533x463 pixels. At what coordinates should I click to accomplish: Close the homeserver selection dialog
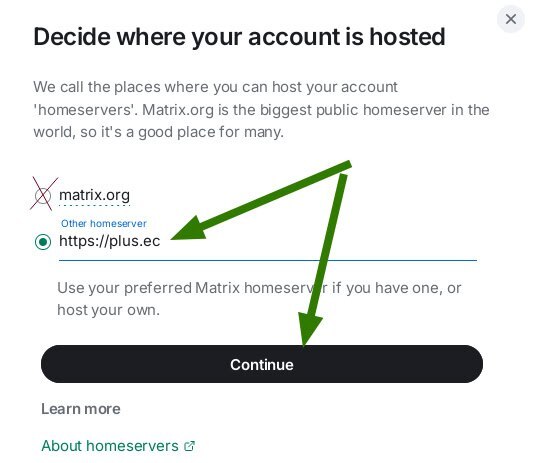click(511, 19)
